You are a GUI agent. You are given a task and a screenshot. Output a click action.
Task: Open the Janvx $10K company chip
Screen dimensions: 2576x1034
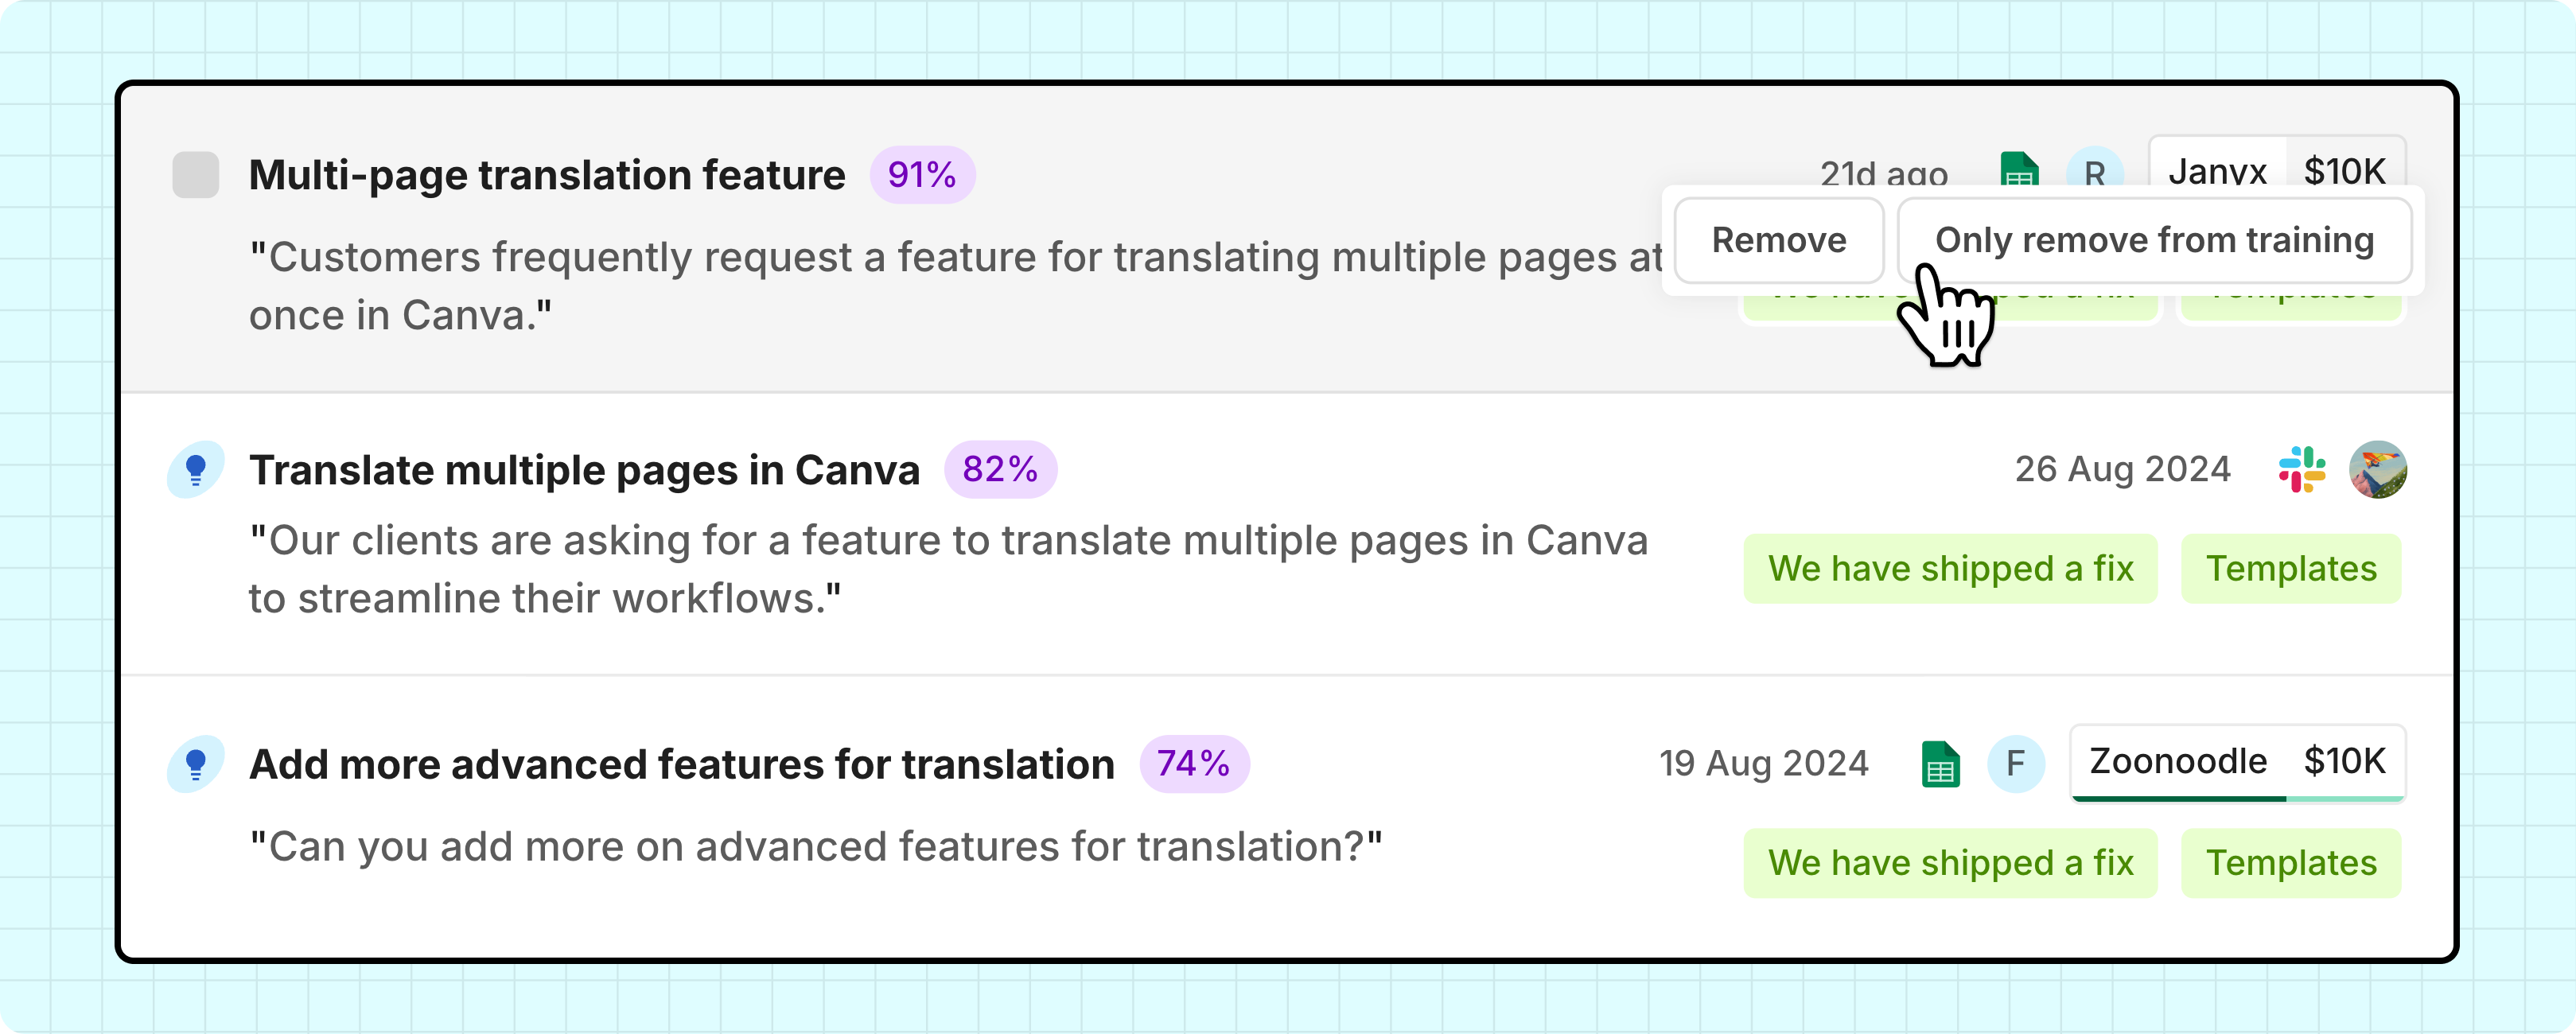pos(2276,164)
